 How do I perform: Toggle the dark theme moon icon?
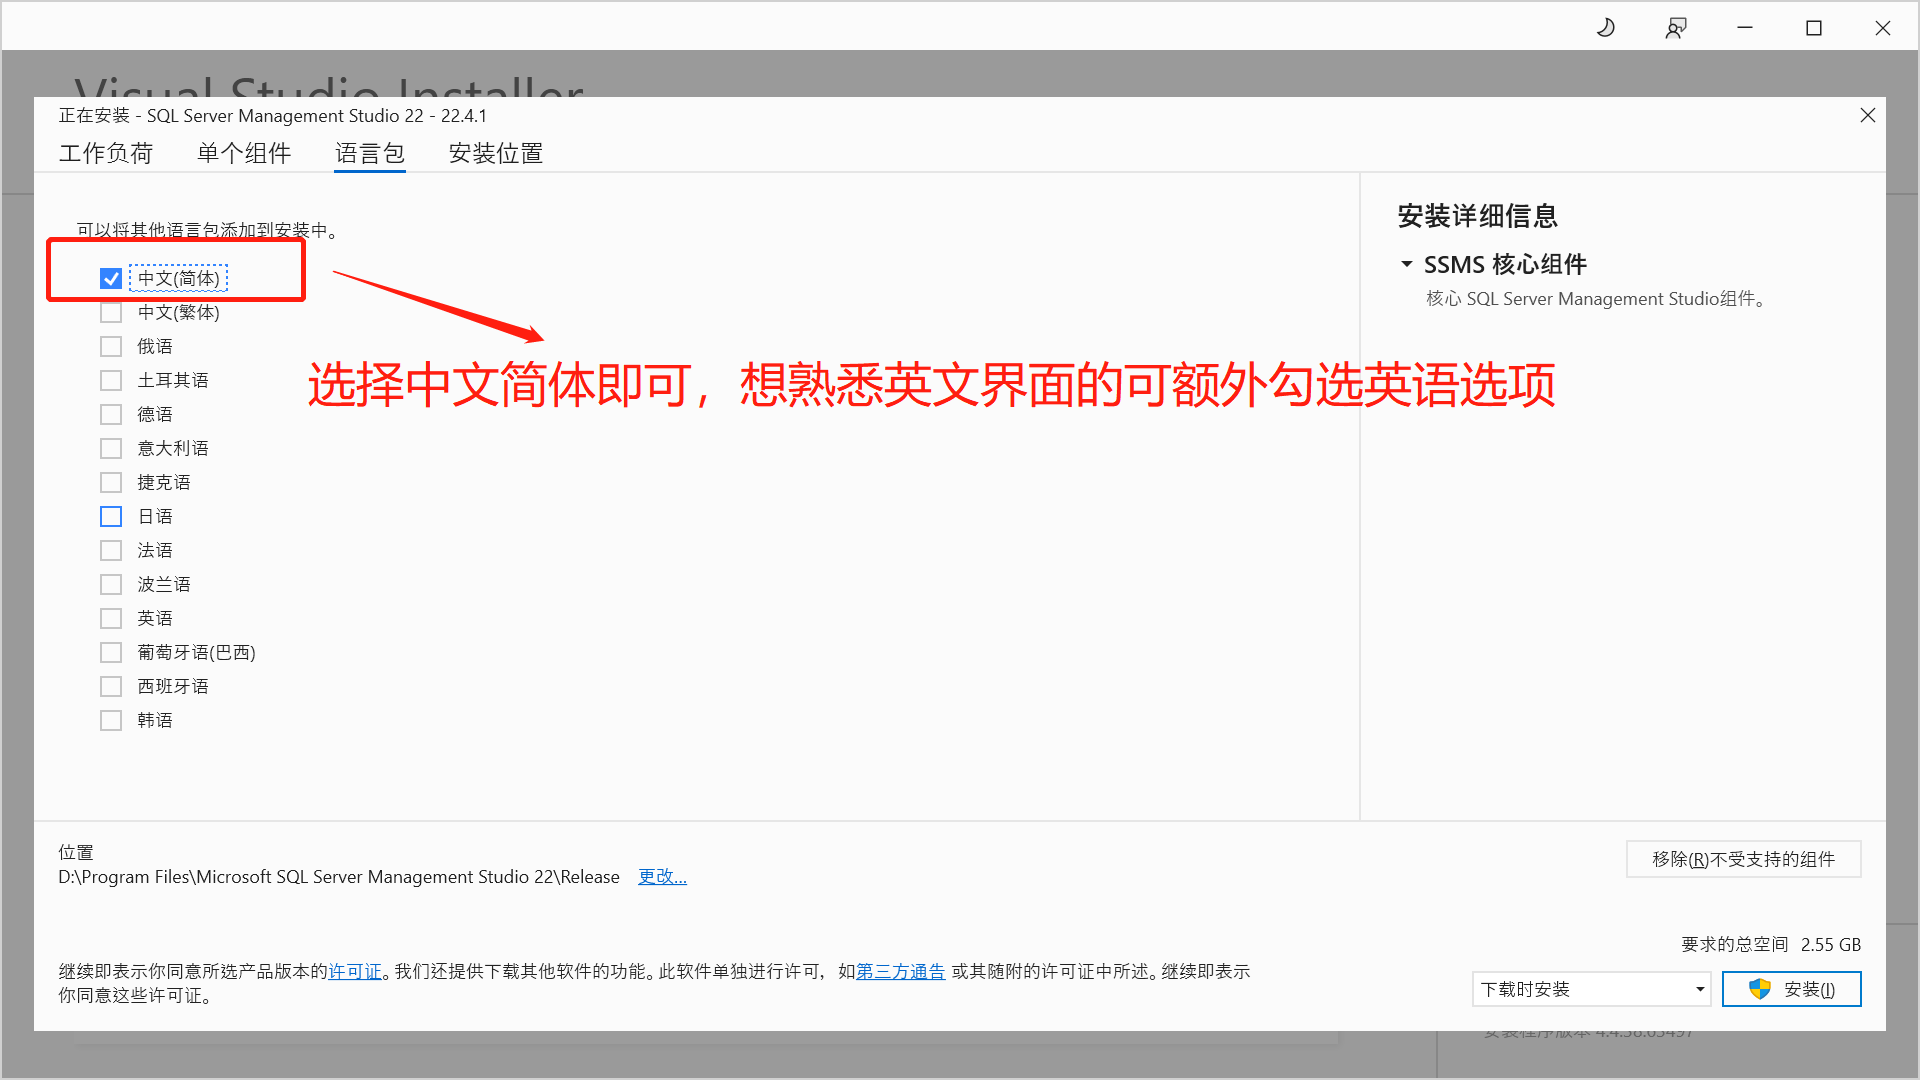click(x=1606, y=28)
